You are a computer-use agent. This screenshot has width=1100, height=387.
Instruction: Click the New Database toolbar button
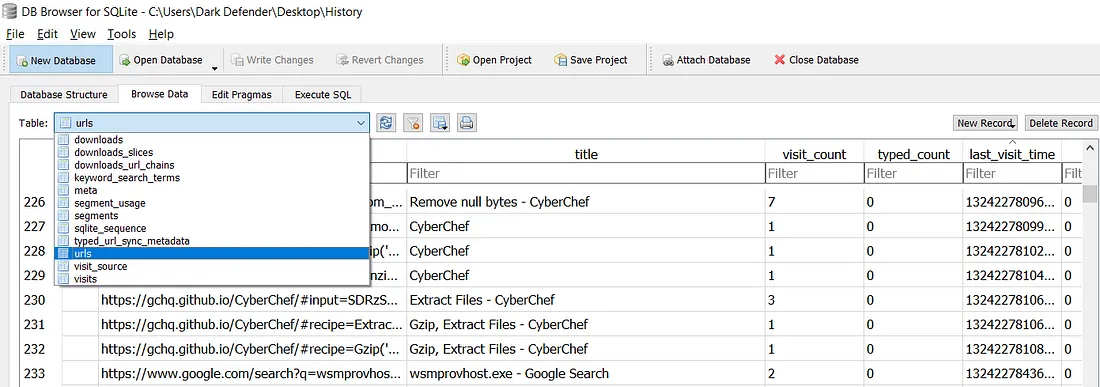tap(60, 60)
